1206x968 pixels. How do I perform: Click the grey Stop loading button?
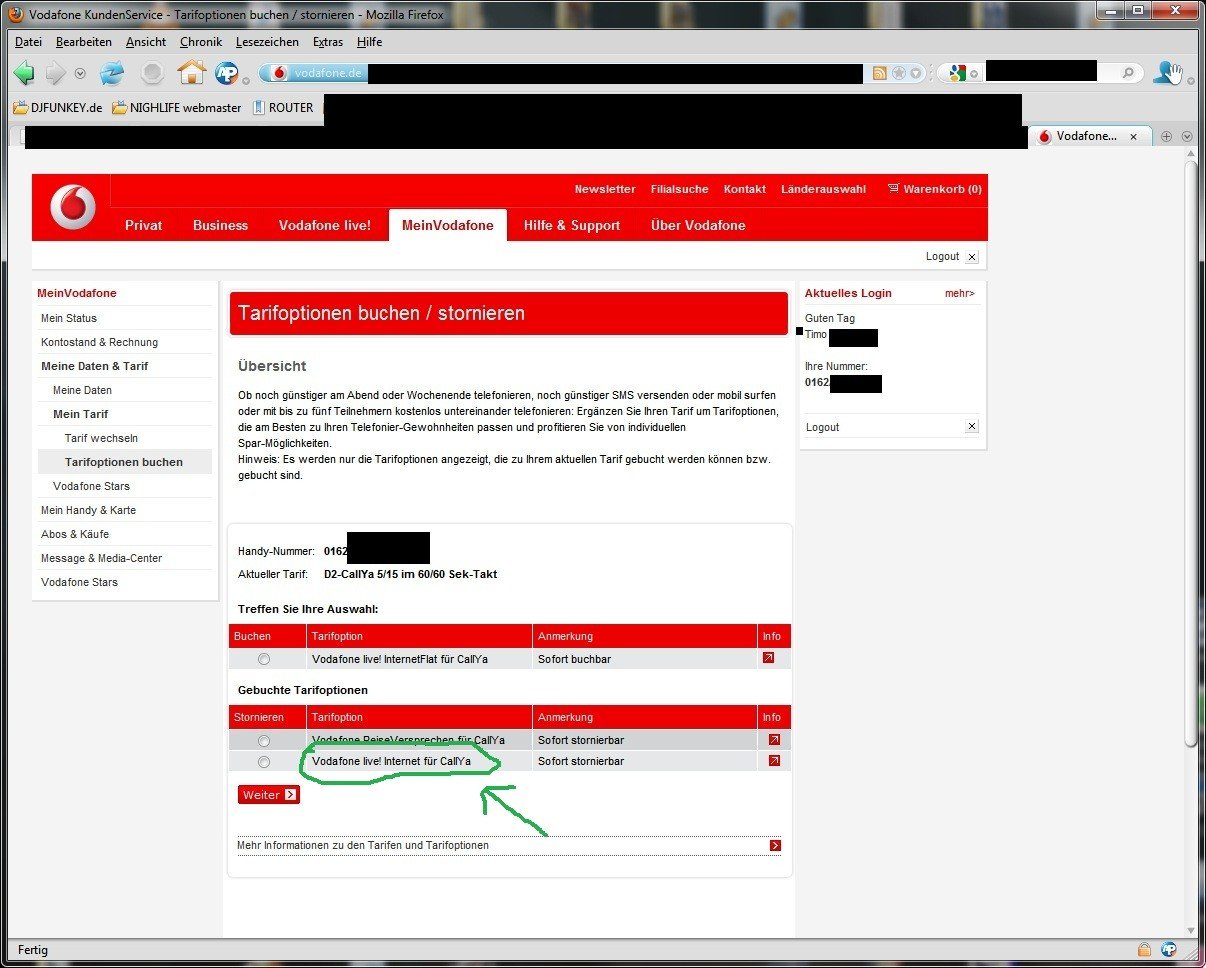point(152,73)
